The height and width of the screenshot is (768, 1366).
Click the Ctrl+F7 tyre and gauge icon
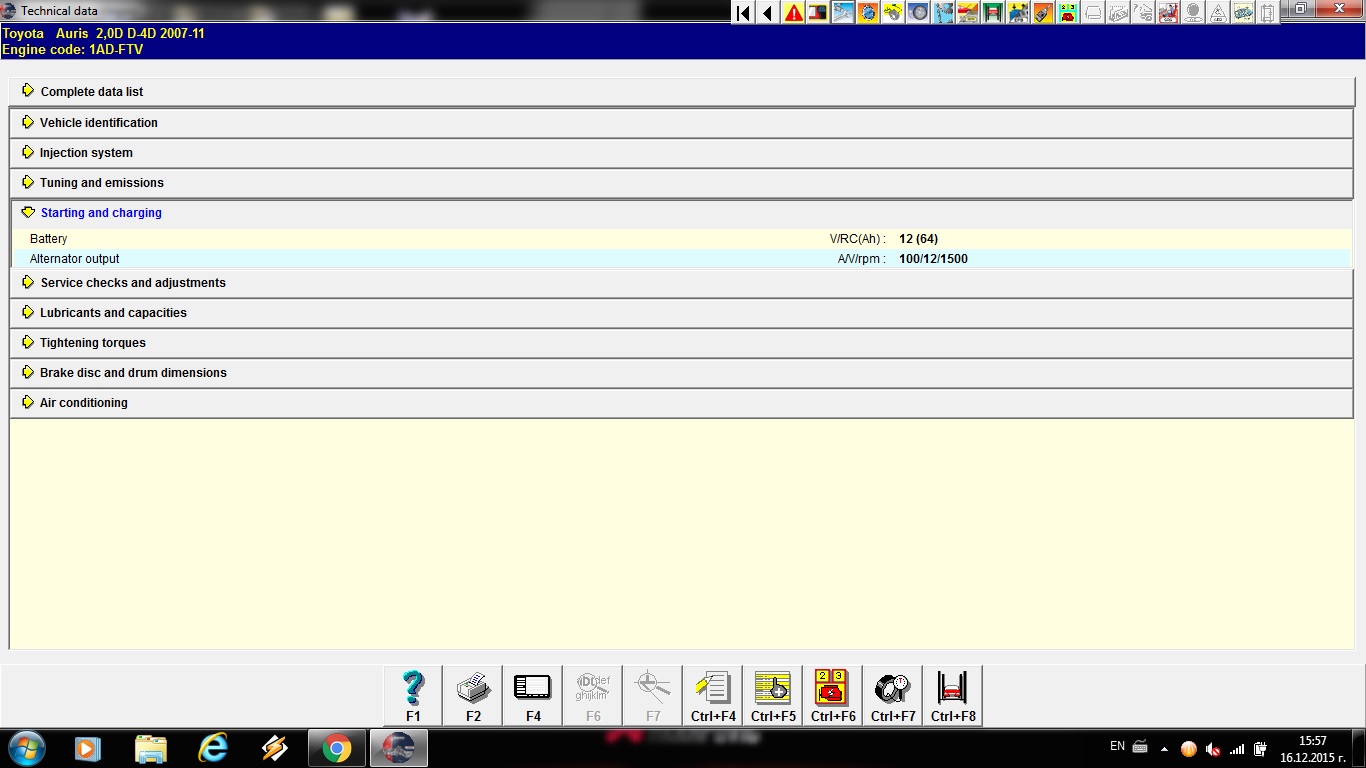893,695
